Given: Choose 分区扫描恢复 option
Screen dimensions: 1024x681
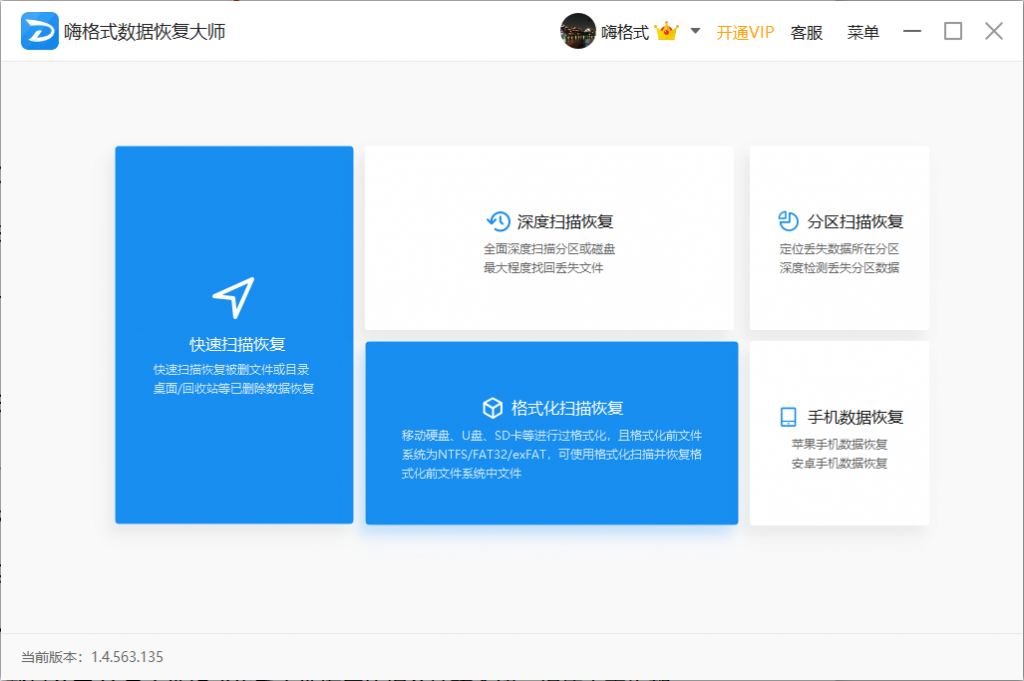Looking at the screenshot, I should click(855, 222).
